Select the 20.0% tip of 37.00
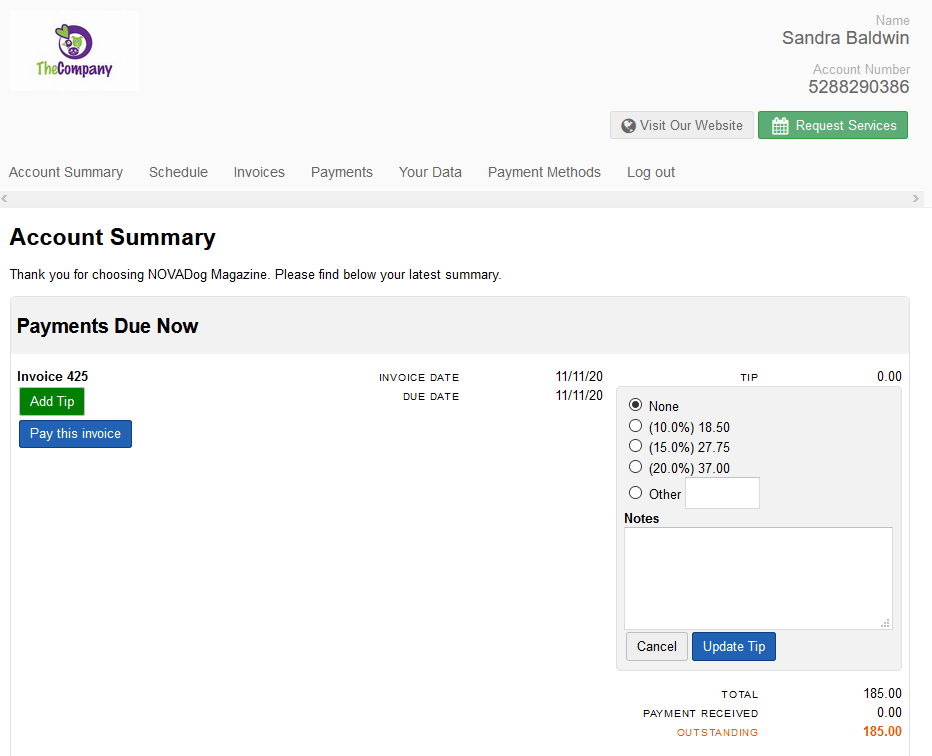 (x=635, y=467)
